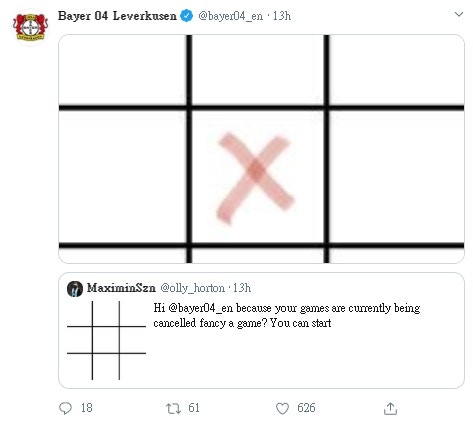Retweet using the retweet arrows icon
Screen dimensions: 473x422
pos(174,408)
